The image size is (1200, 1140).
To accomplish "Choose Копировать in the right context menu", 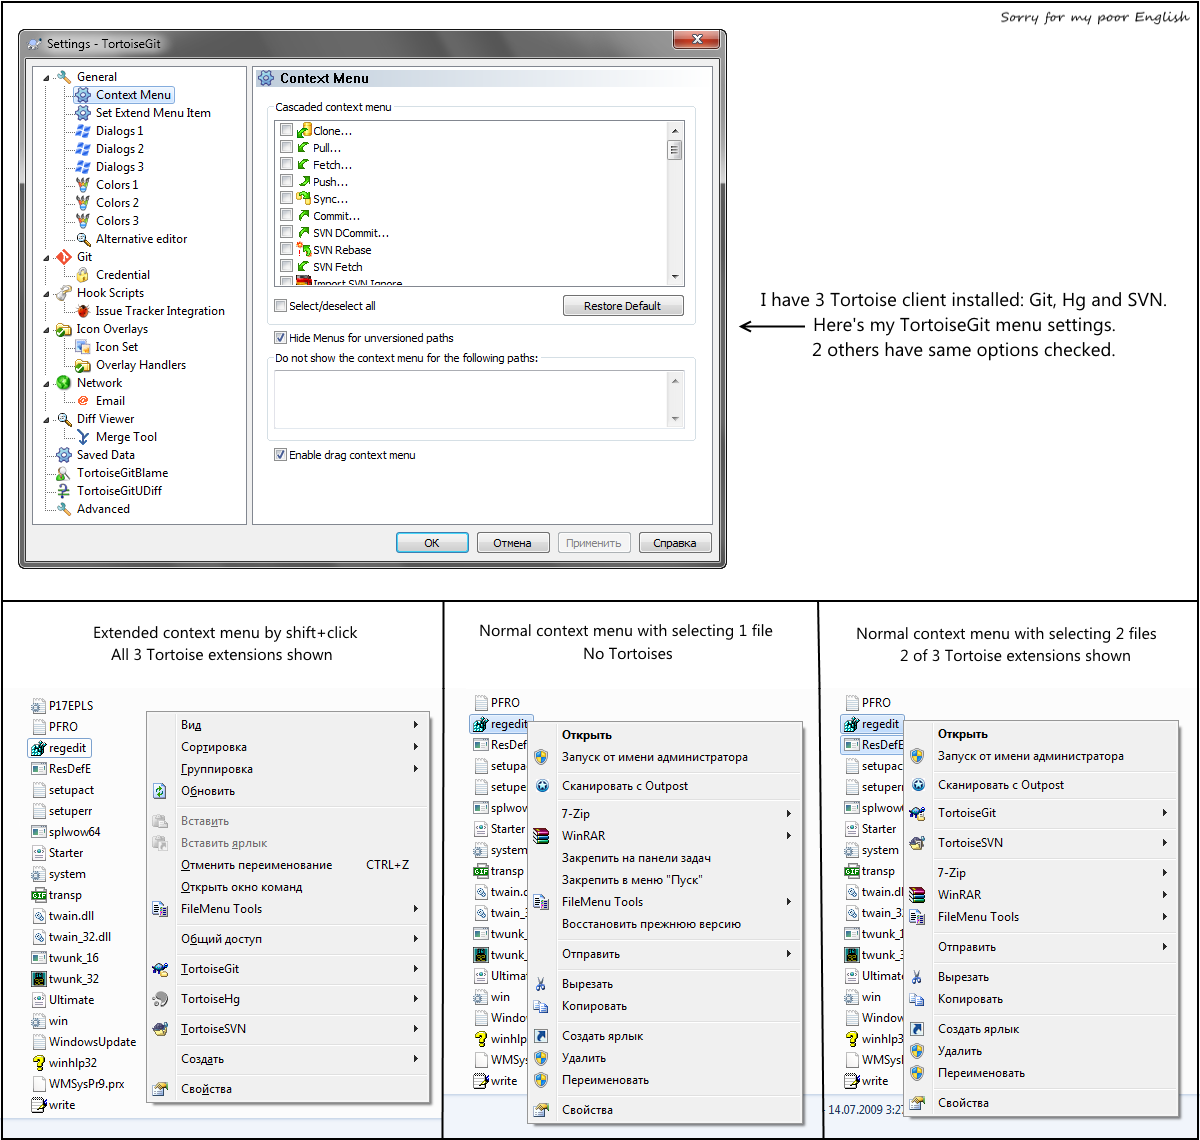I will pos(1041,999).
